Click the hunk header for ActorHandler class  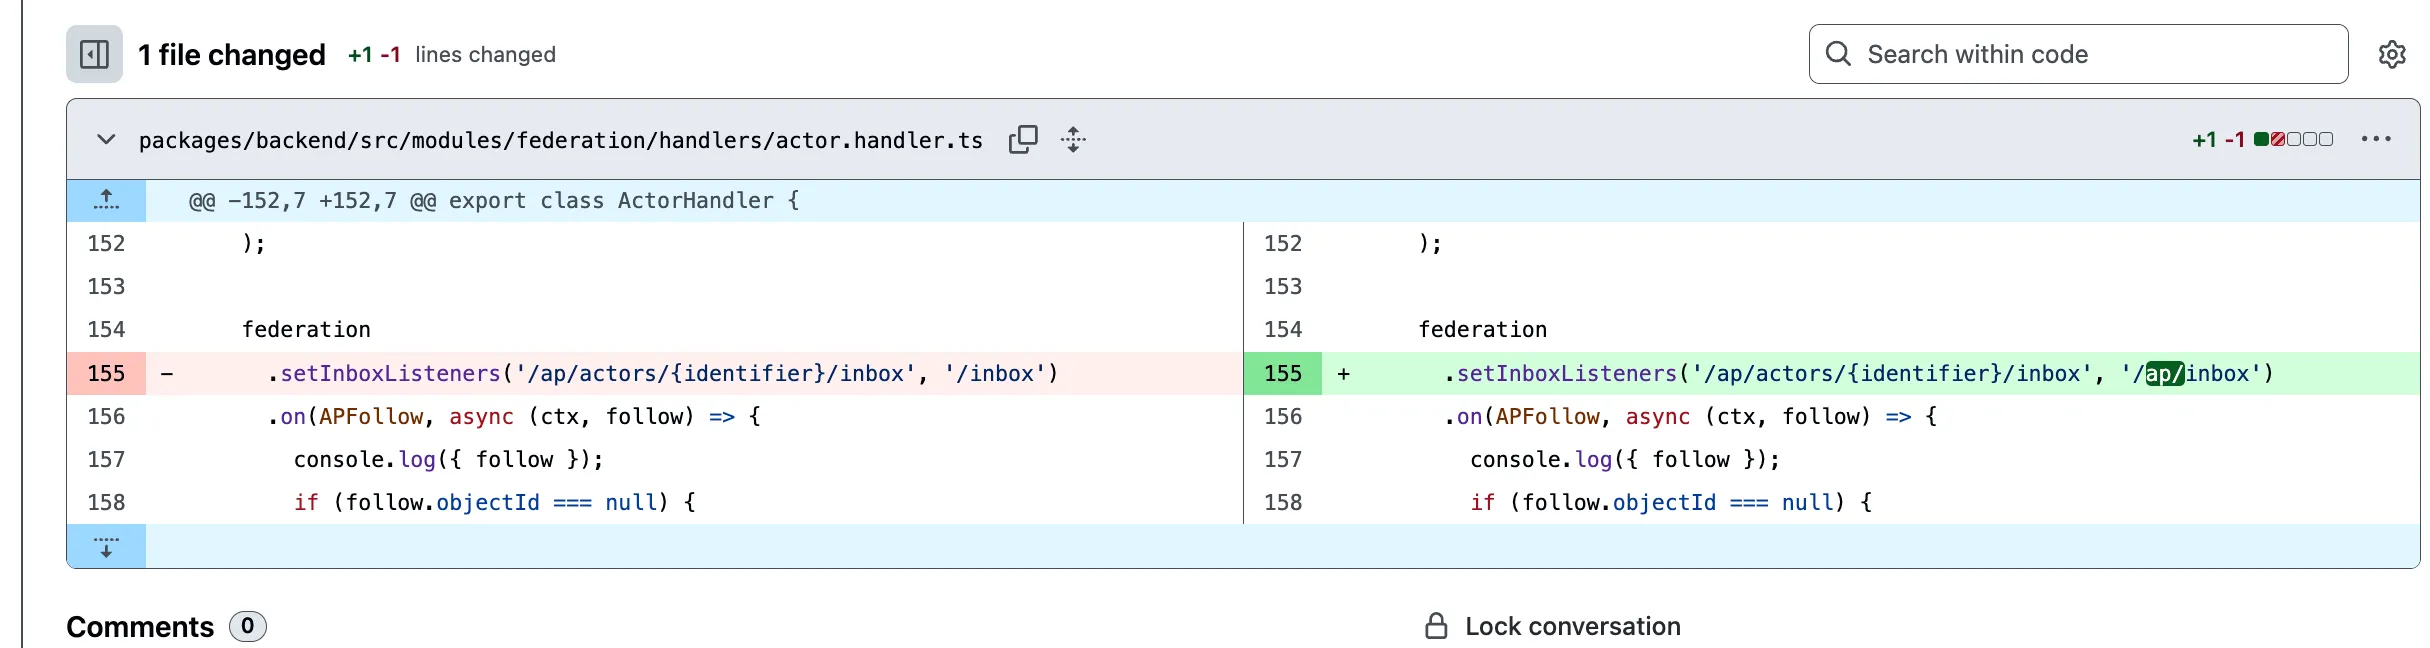click(x=494, y=201)
